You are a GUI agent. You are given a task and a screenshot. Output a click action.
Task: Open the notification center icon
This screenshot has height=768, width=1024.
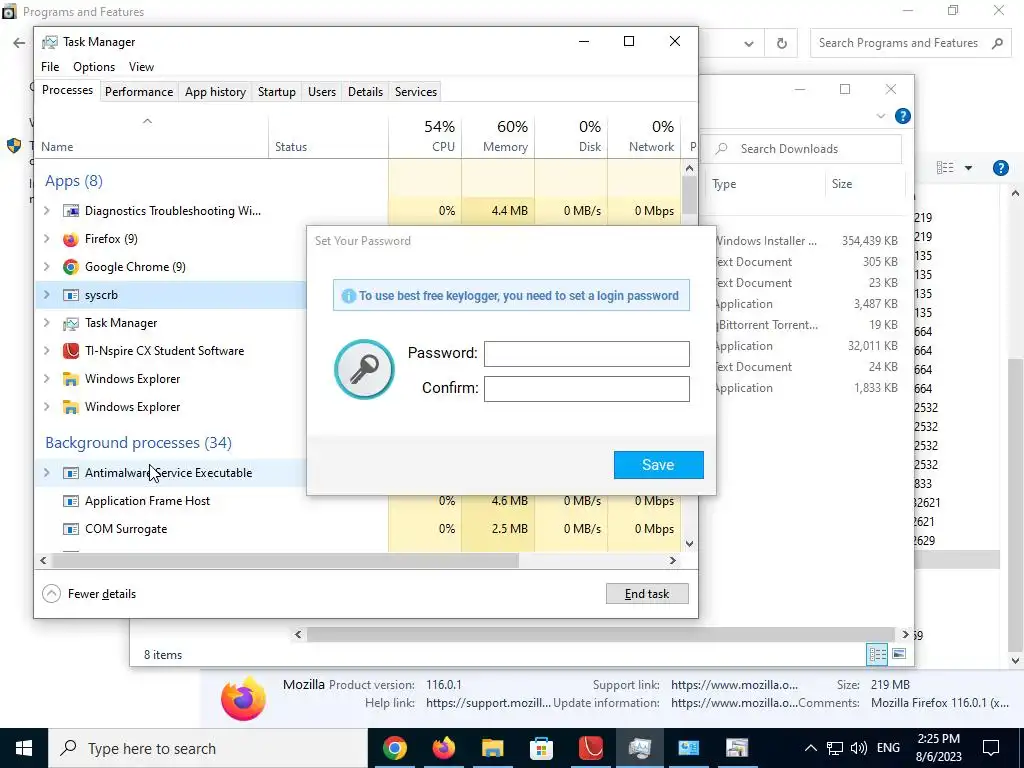(991, 748)
